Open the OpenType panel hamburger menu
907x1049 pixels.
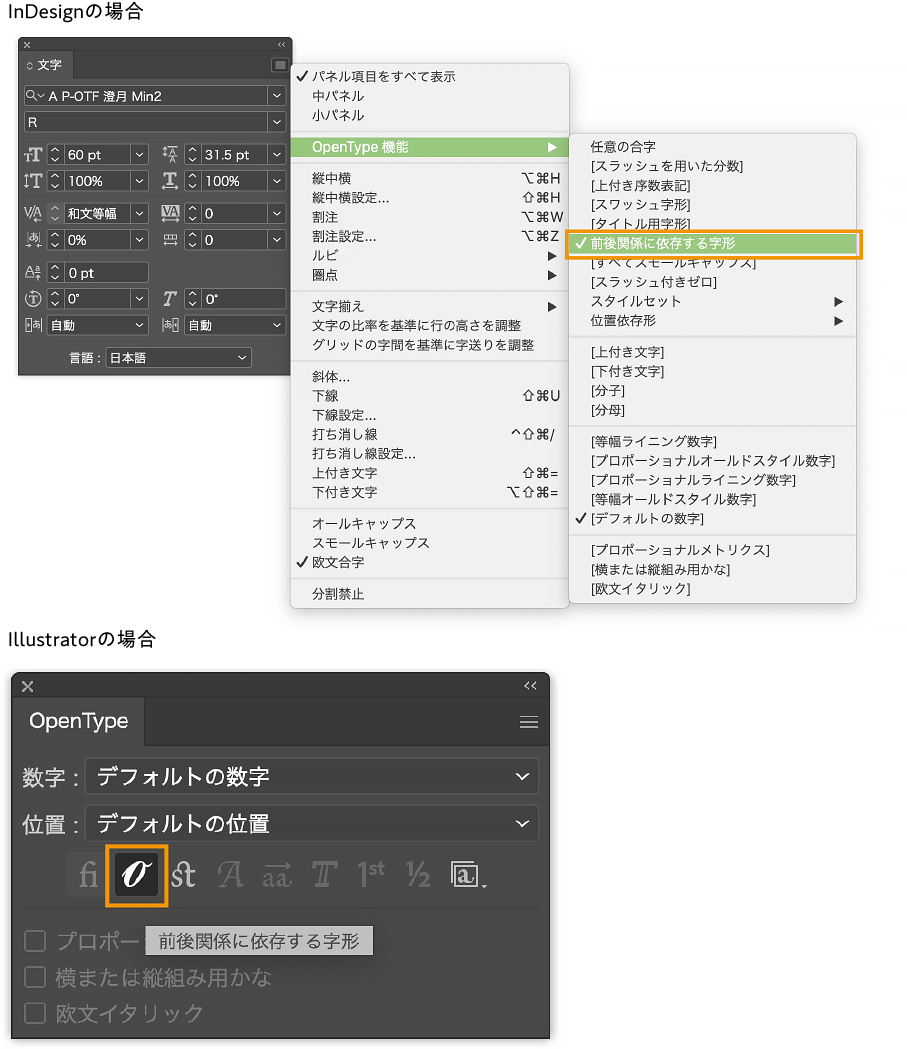pos(529,722)
